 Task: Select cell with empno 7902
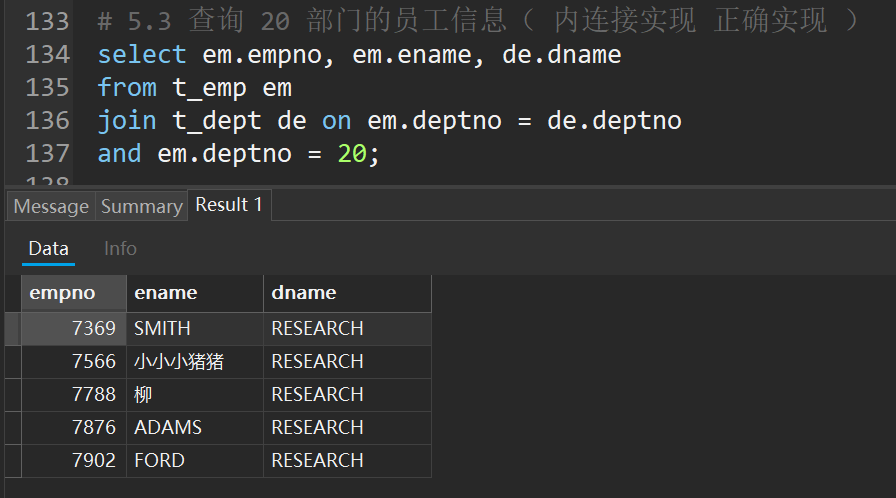(74, 461)
